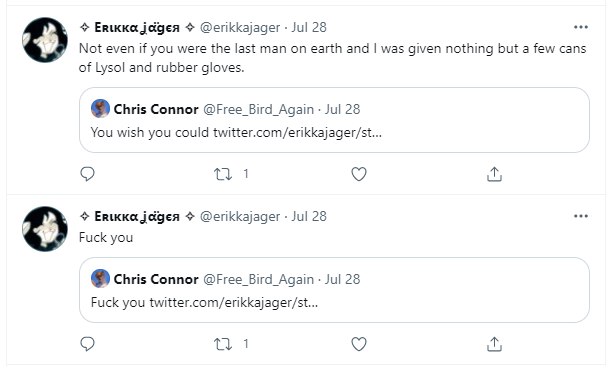Open Jul 28 timestamp of first tweet
Screen dimensions: 611x366
pyautogui.click(x=309, y=27)
